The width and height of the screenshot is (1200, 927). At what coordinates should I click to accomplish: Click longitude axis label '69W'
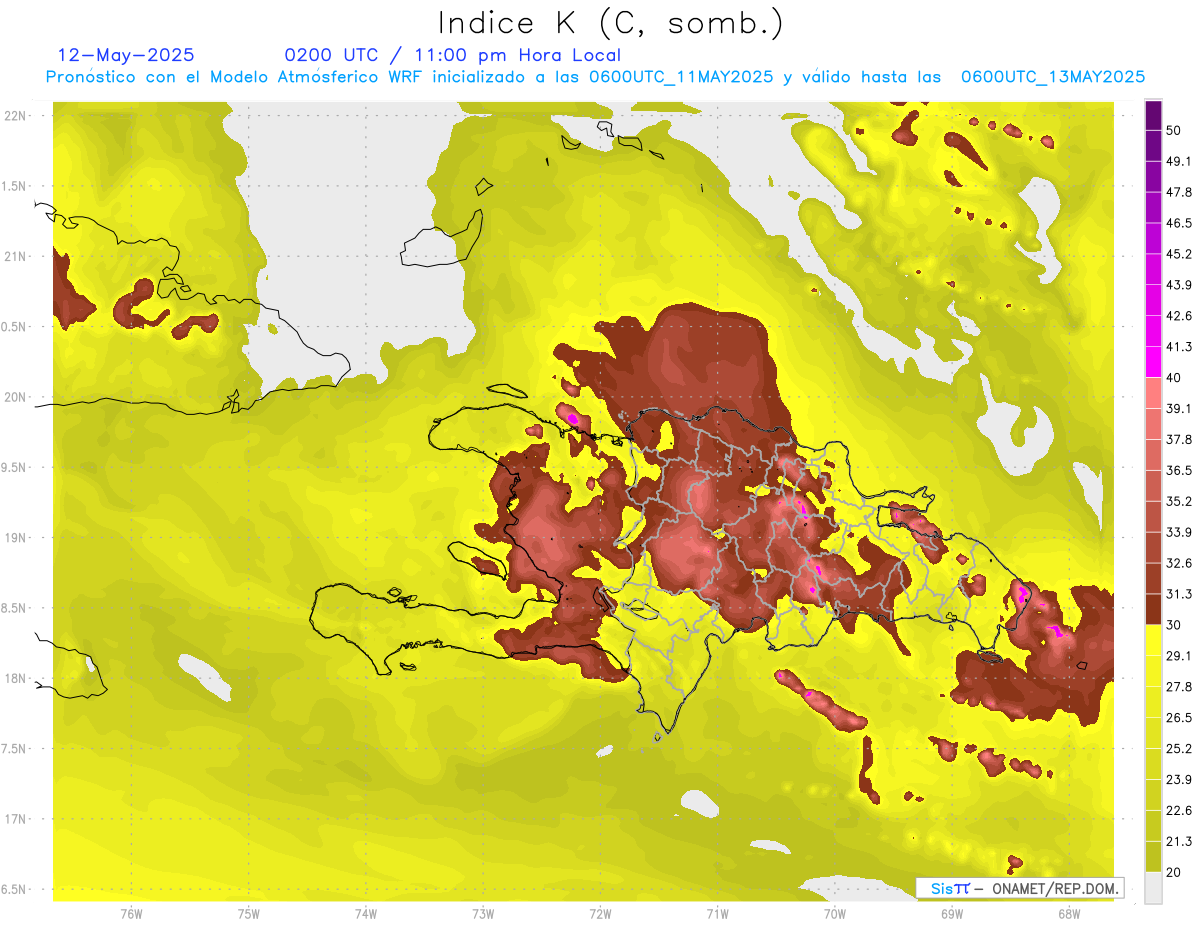[951, 913]
